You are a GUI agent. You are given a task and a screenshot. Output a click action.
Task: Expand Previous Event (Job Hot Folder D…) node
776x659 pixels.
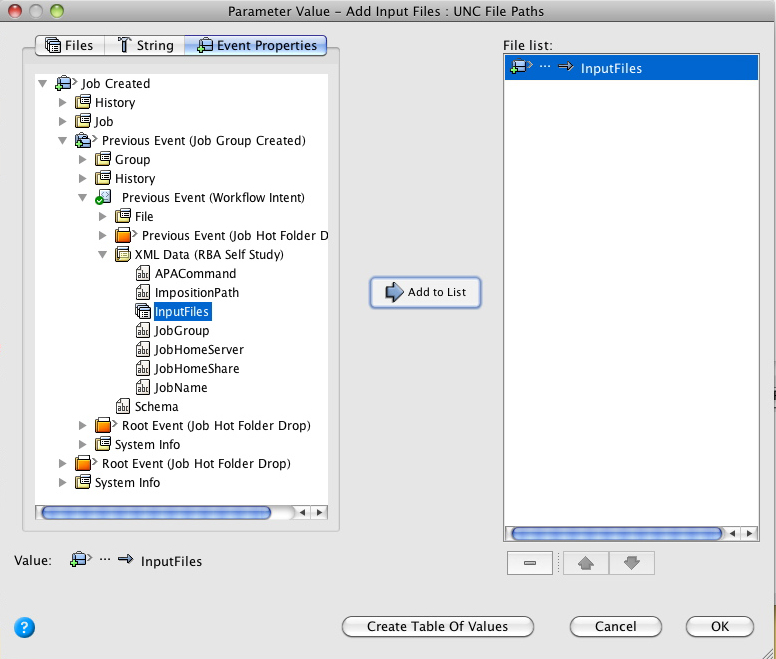[103, 235]
